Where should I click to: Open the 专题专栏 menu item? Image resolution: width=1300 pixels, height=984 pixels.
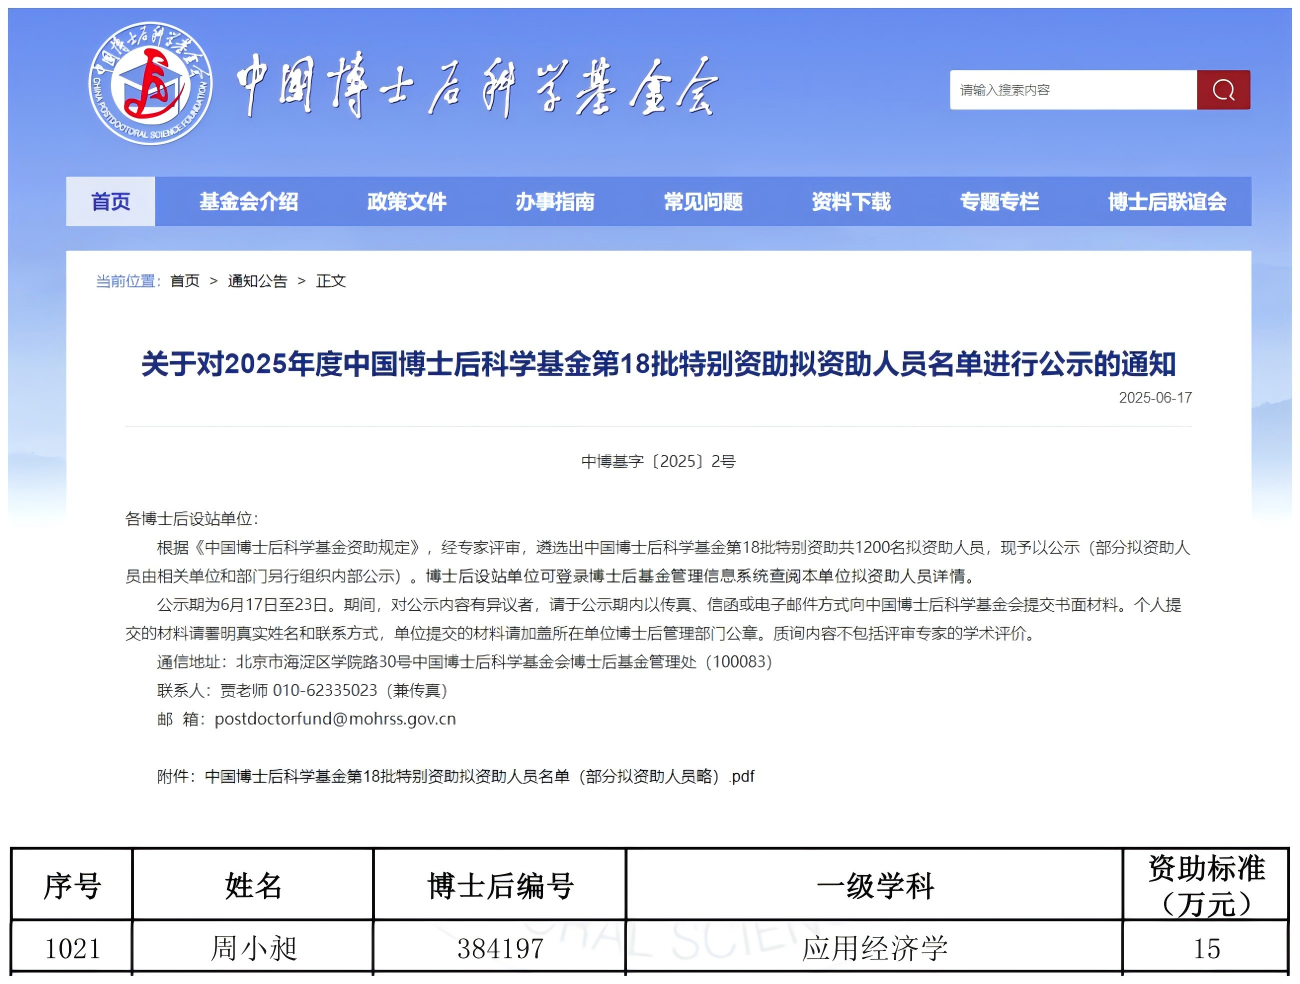click(999, 202)
